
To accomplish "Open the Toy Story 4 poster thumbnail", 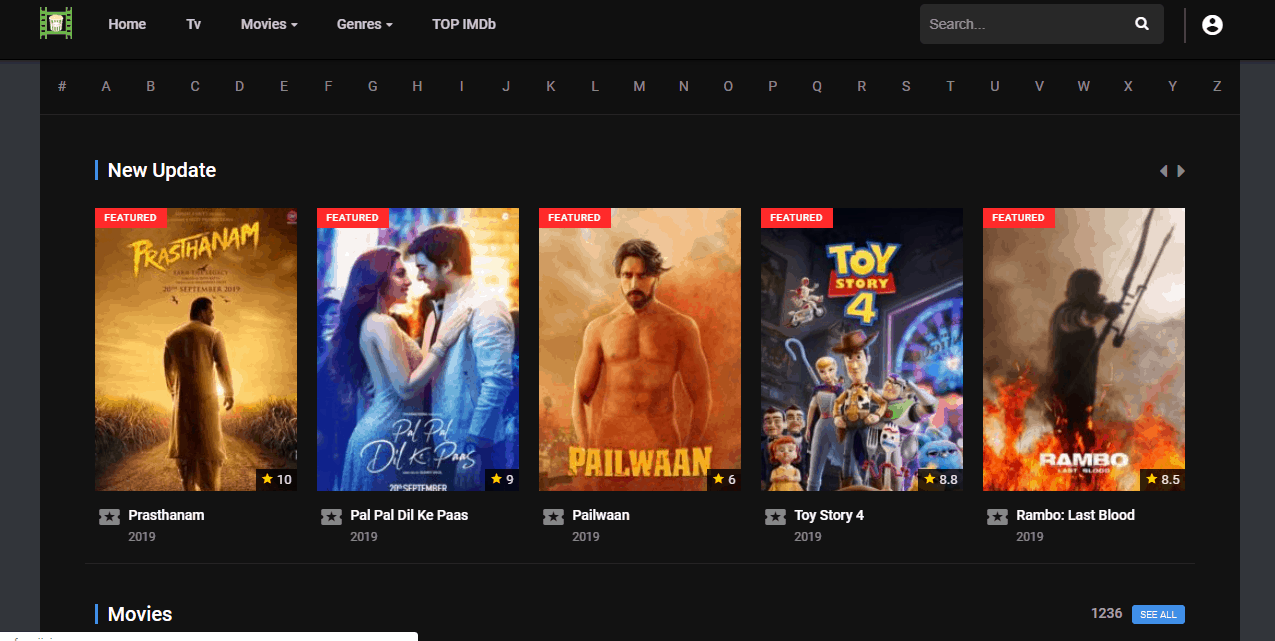I will click(x=862, y=349).
